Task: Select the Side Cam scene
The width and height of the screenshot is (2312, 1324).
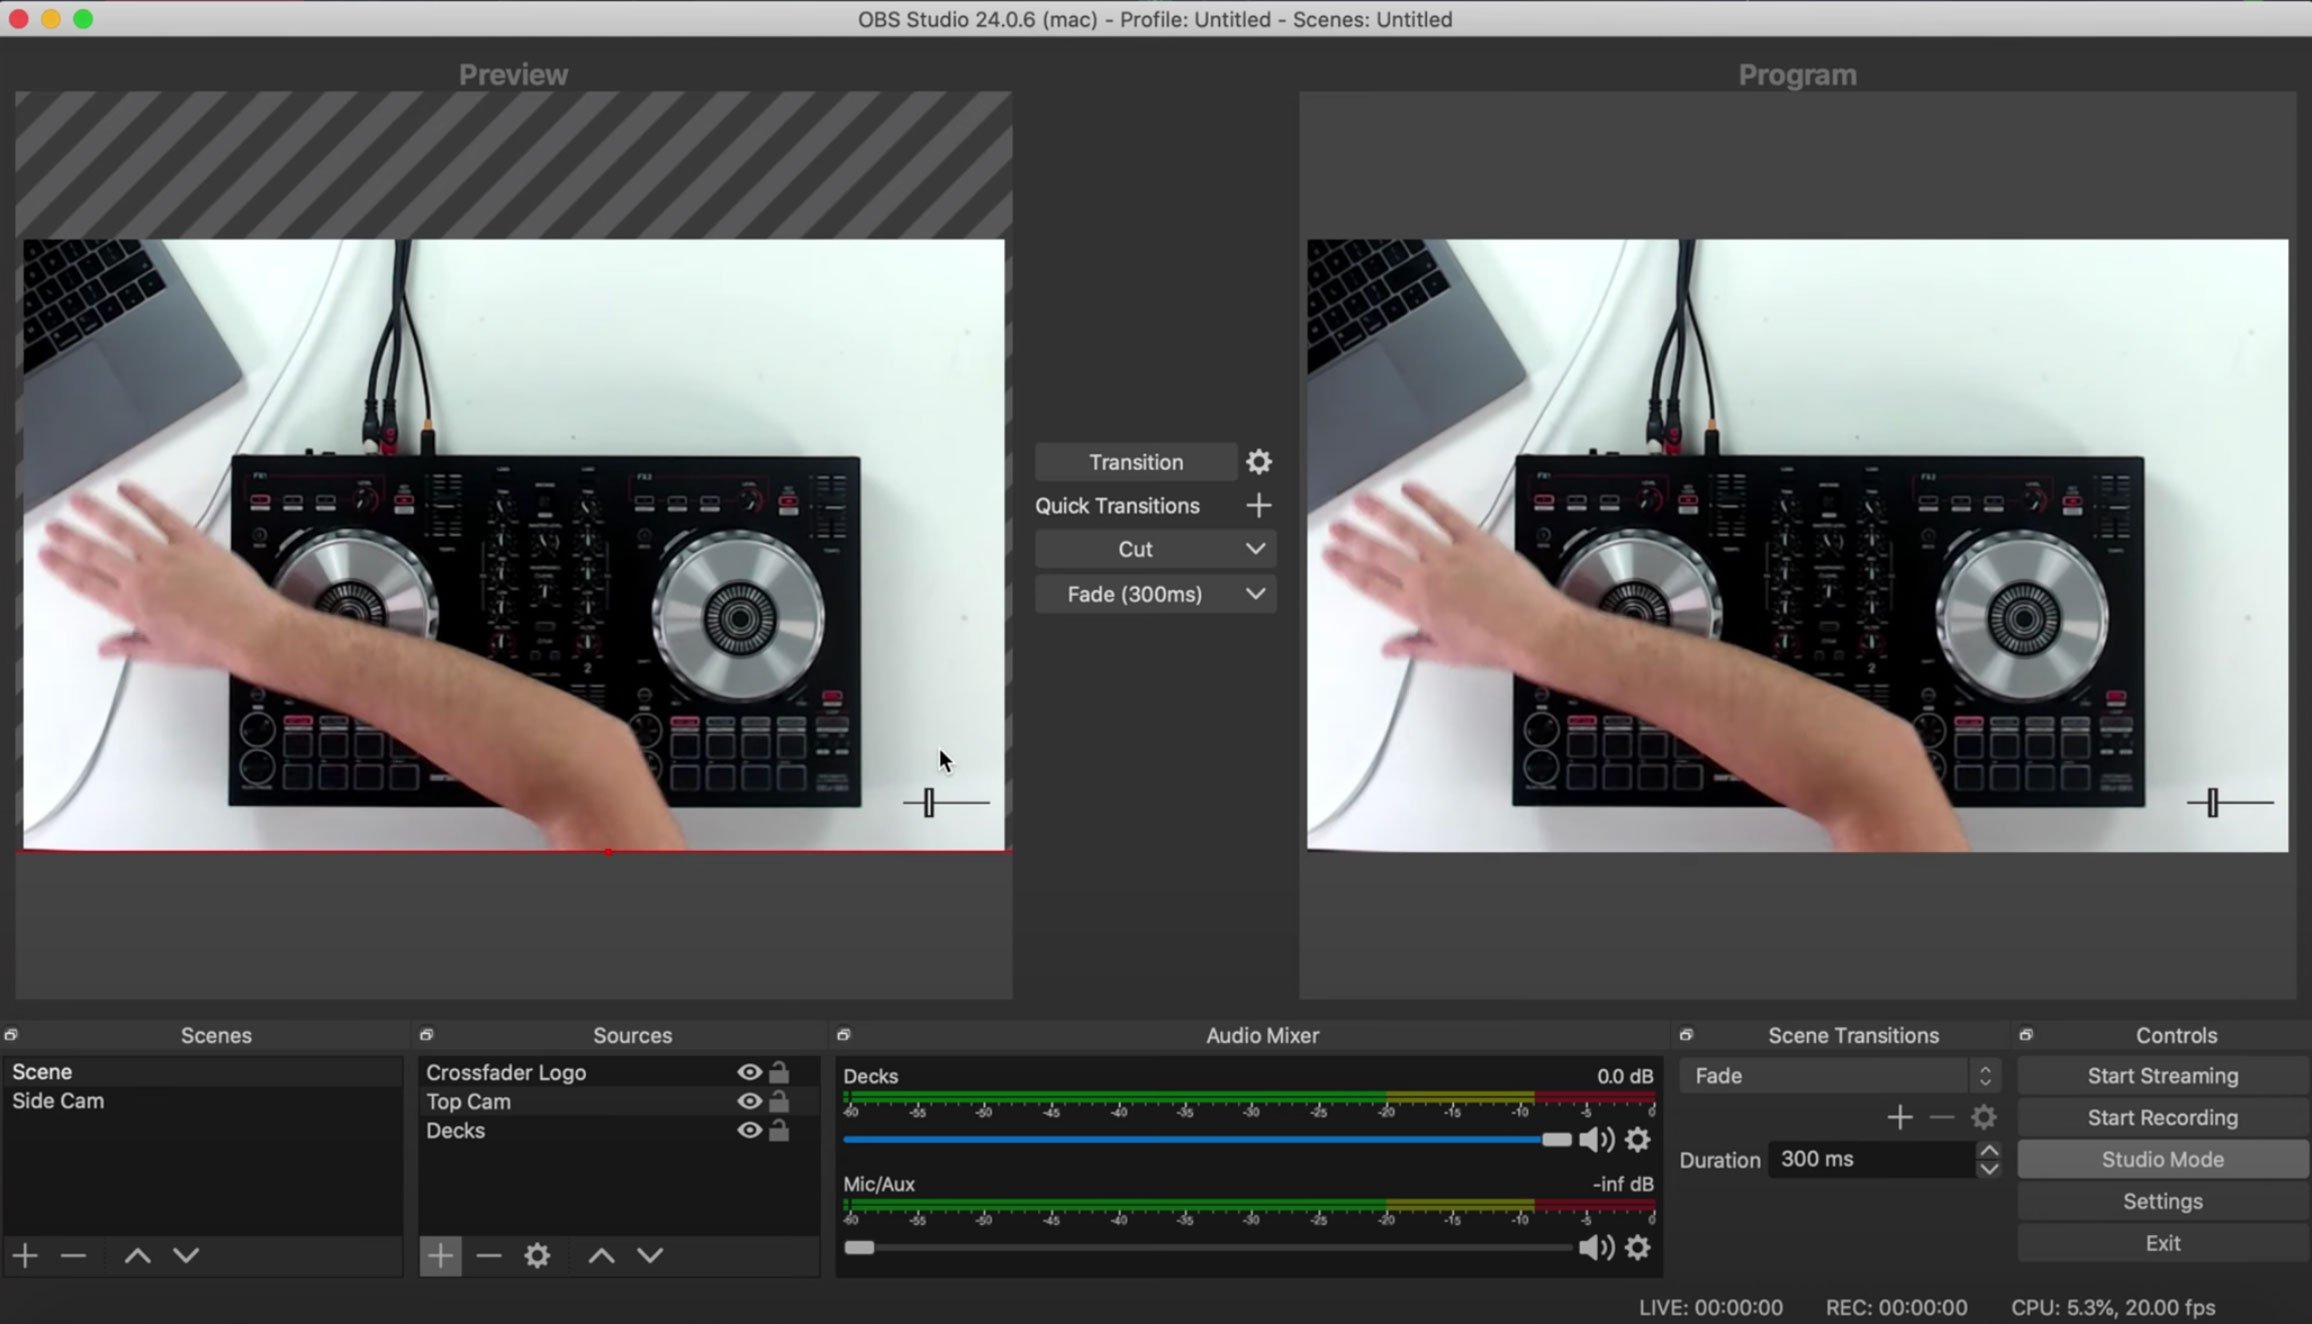Action: [x=58, y=1101]
